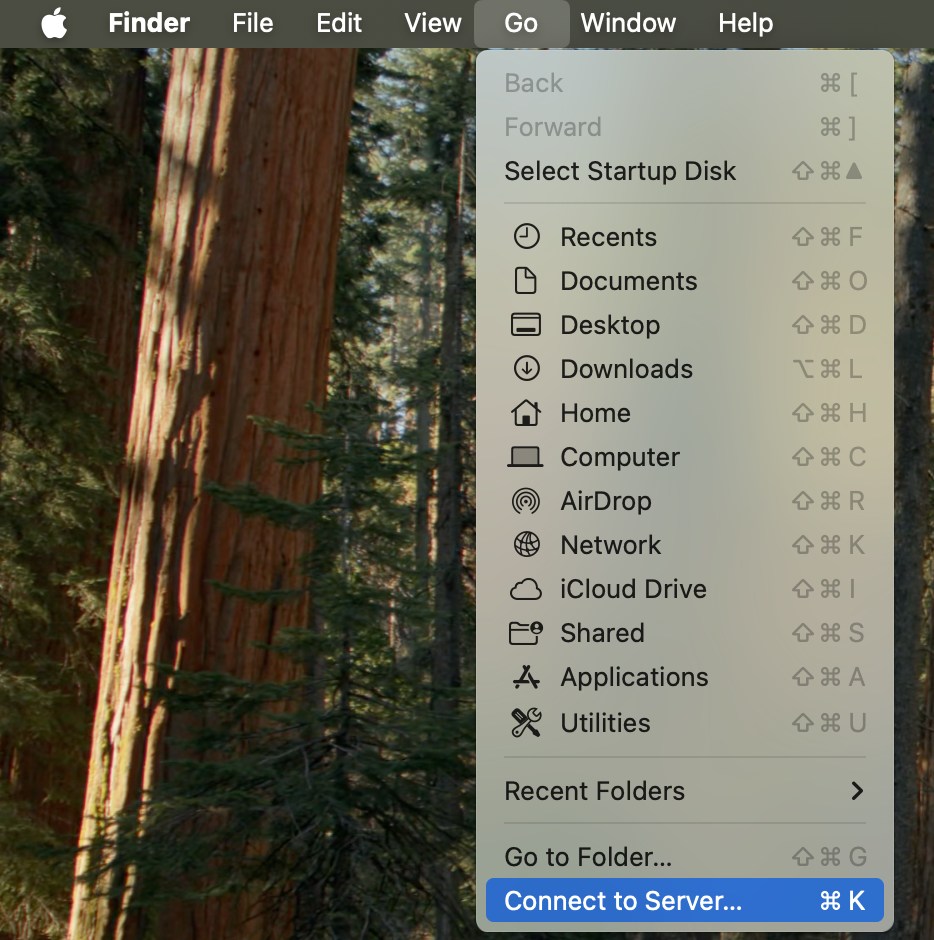Click the Home house icon

click(x=526, y=413)
